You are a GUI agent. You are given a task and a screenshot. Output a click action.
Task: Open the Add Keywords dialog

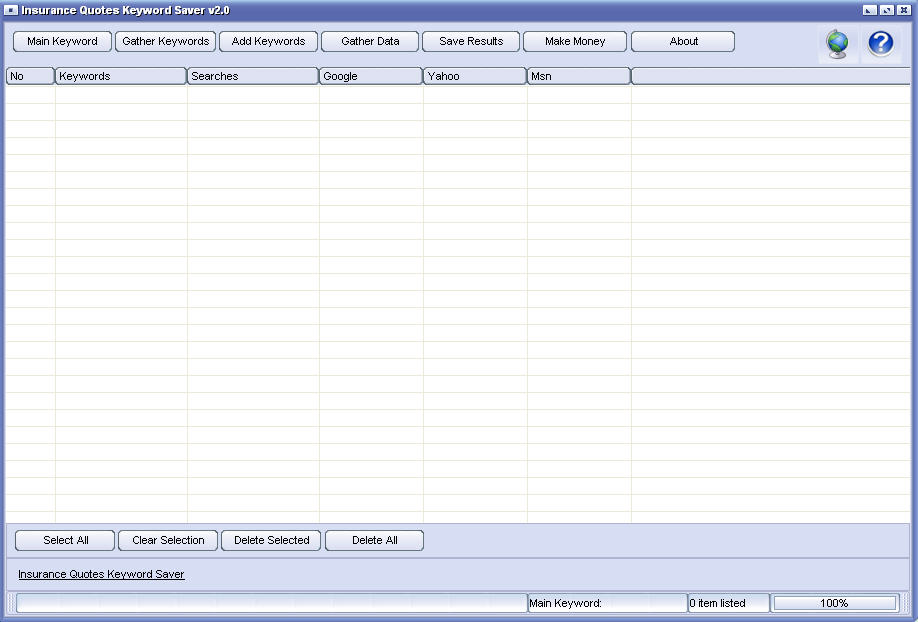tap(268, 42)
